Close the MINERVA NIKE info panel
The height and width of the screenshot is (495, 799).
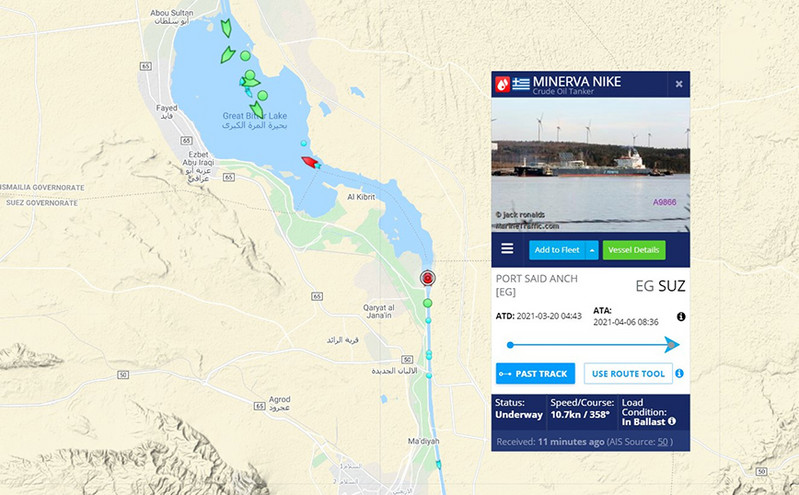pyautogui.click(x=679, y=84)
